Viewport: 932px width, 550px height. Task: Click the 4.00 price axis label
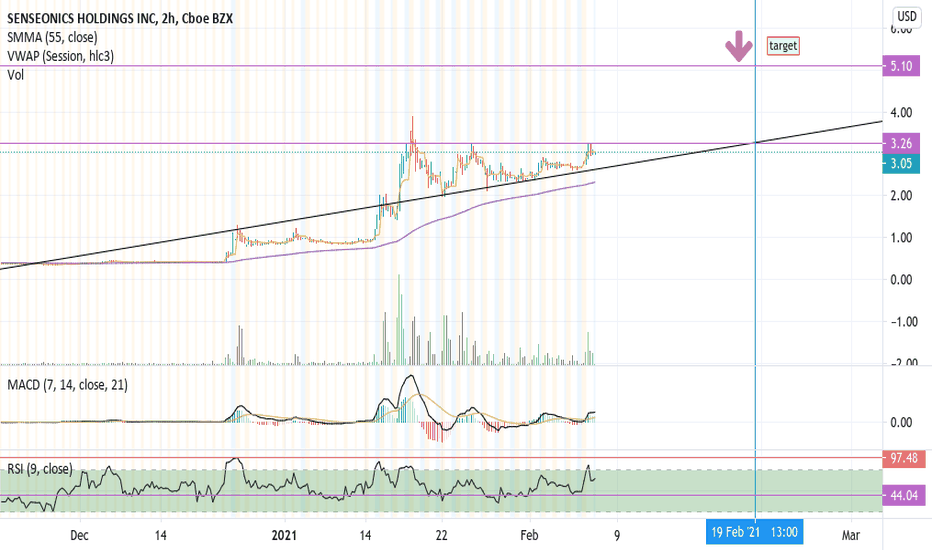(x=901, y=112)
